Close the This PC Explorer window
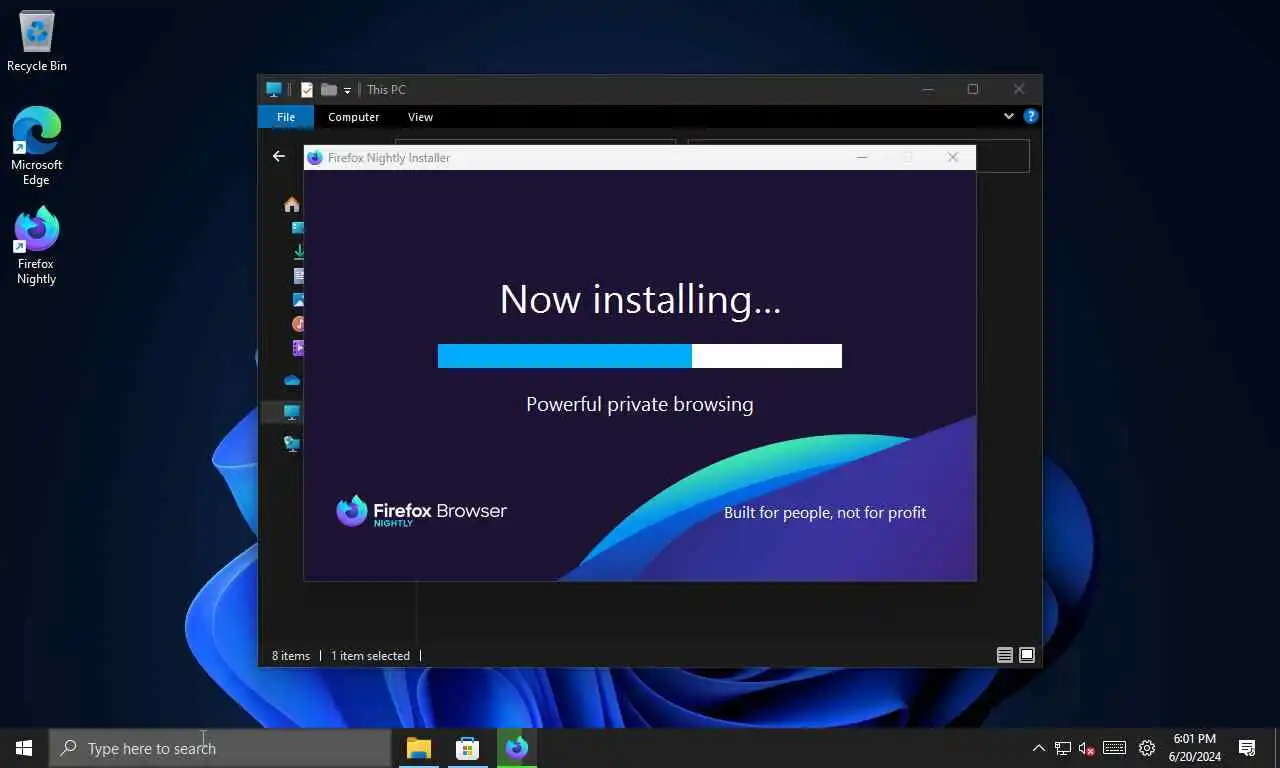This screenshot has width=1280, height=768. click(x=1019, y=89)
